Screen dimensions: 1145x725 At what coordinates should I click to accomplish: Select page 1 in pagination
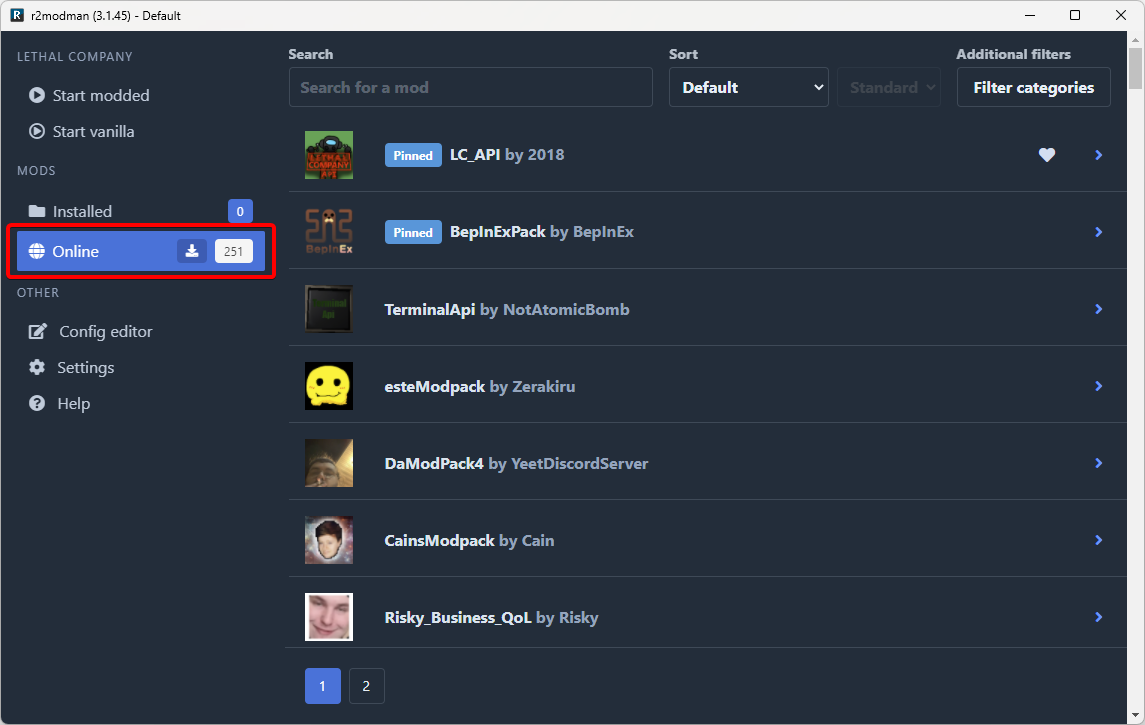click(322, 686)
